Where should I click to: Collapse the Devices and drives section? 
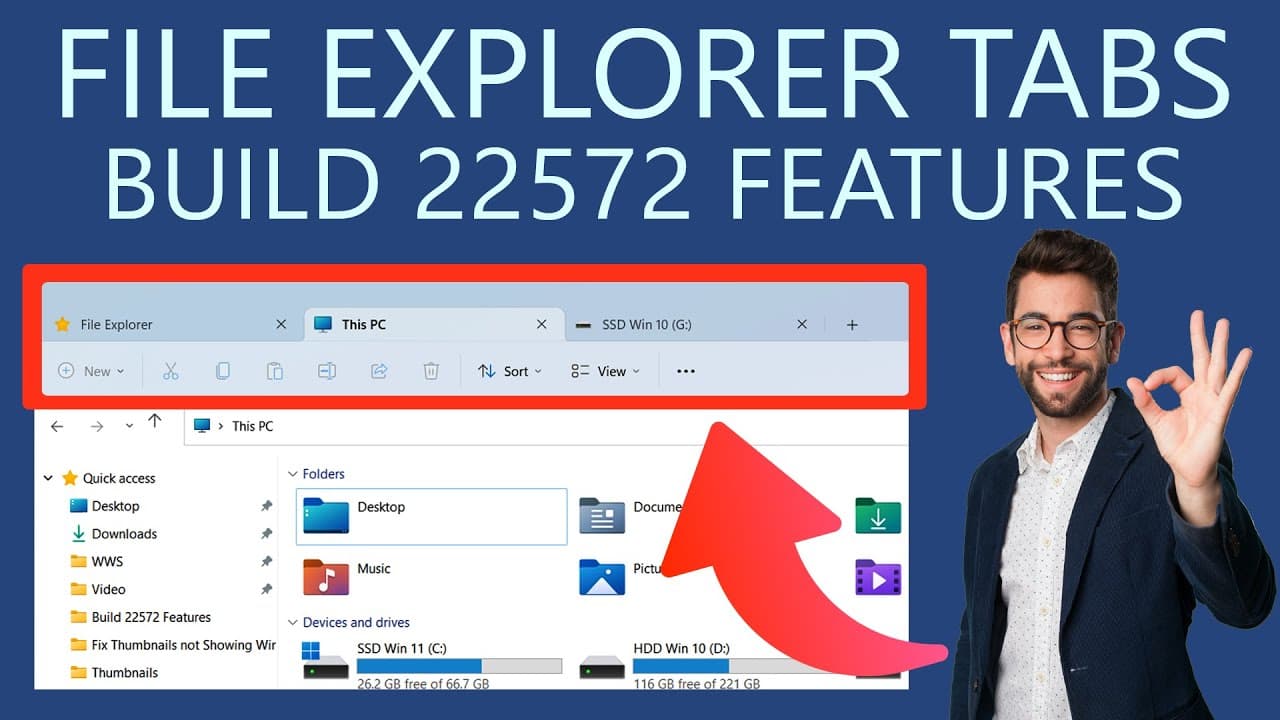293,622
